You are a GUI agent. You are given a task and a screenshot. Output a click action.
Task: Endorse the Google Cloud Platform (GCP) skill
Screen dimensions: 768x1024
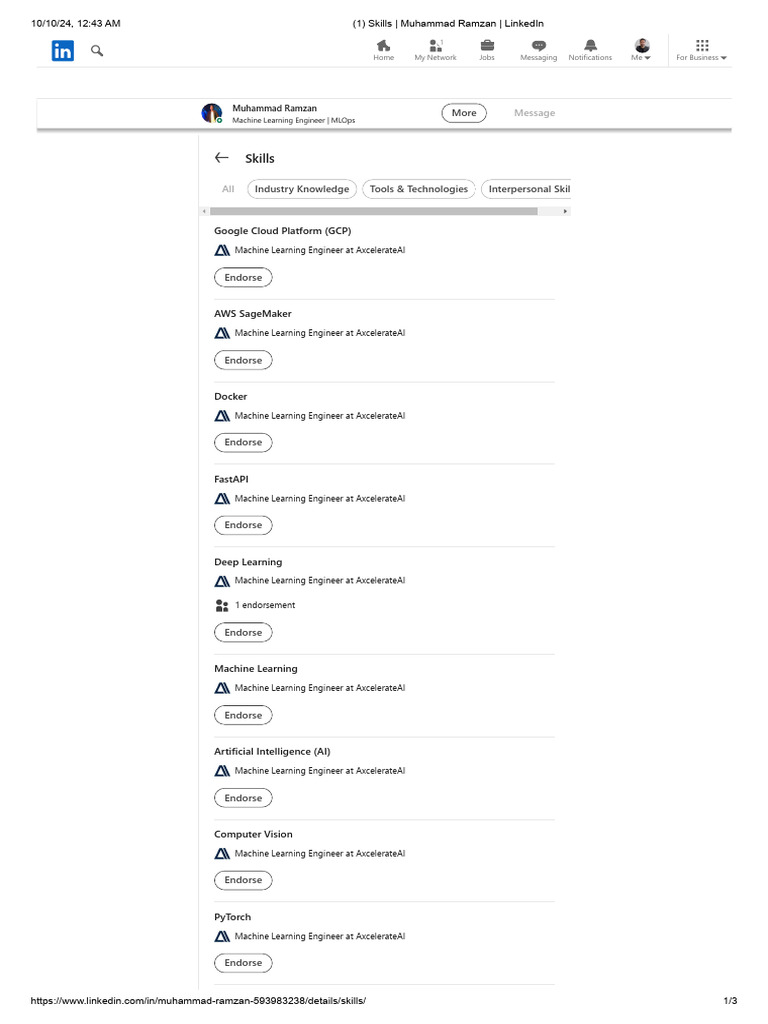[x=243, y=277]
